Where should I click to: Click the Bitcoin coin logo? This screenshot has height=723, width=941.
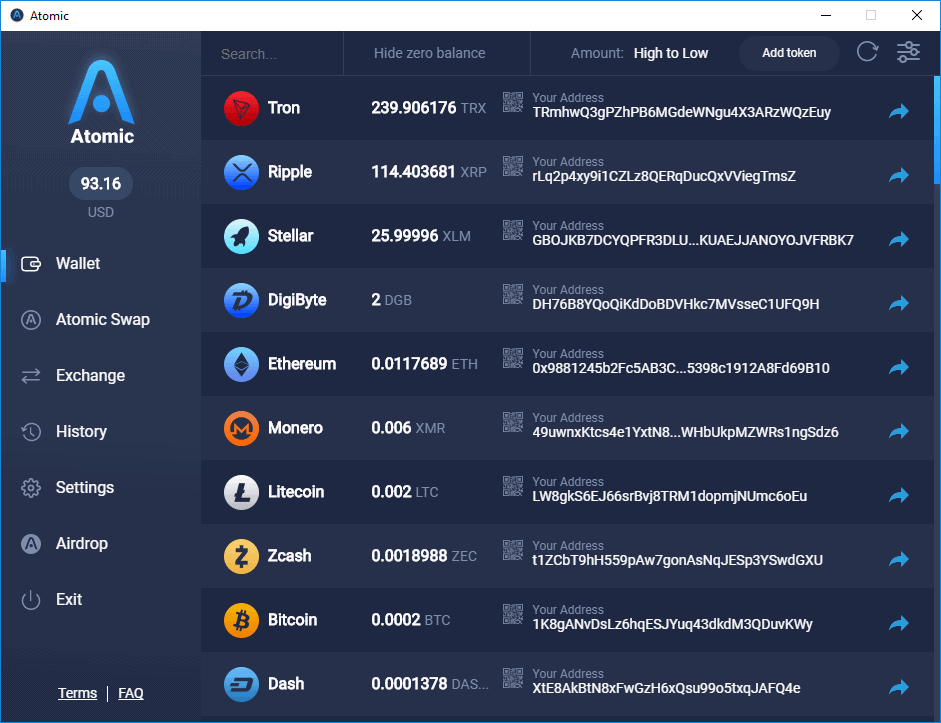(241, 620)
